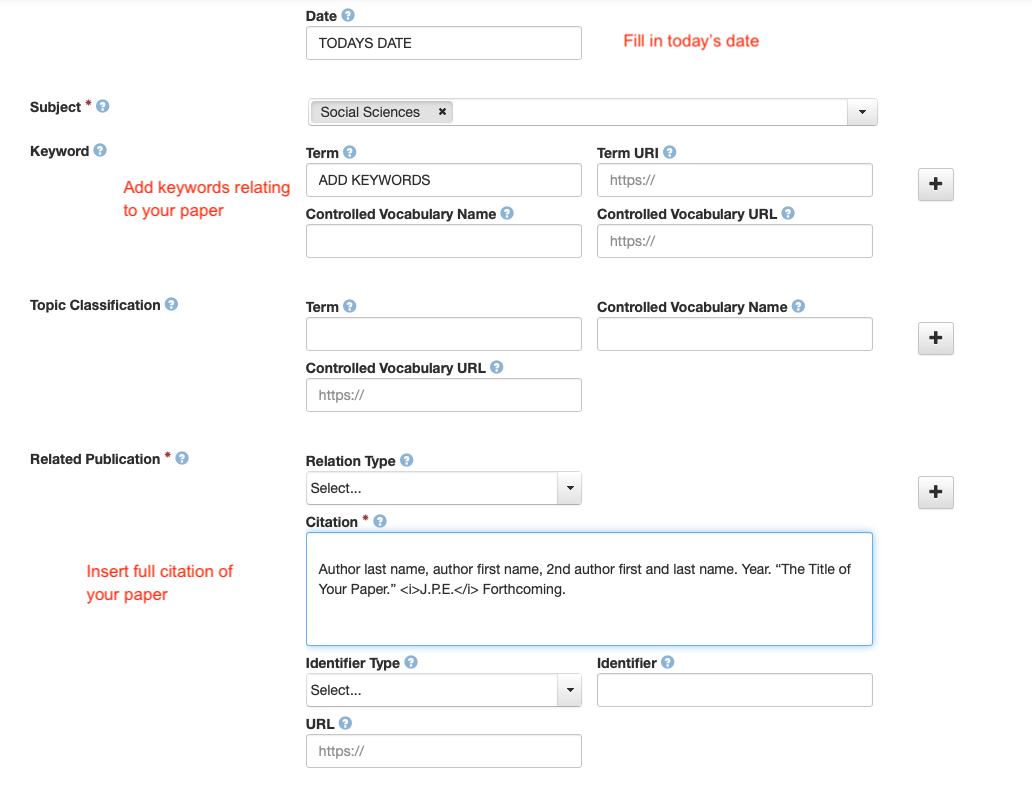Add another Related Publication entry
The width and height of the screenshot is (1032, 794).
pyautogui.click(x=936, y=492)
